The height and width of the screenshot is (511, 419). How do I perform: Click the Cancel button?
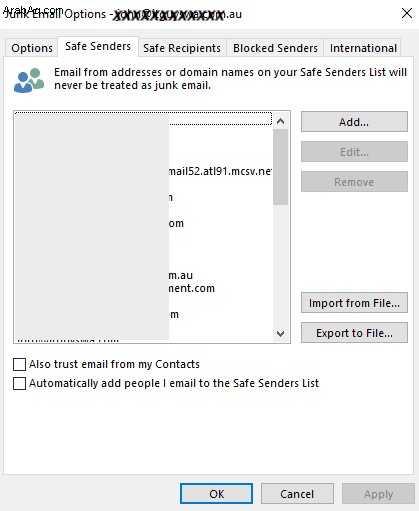pyautogui.click(x=297, y=494)
